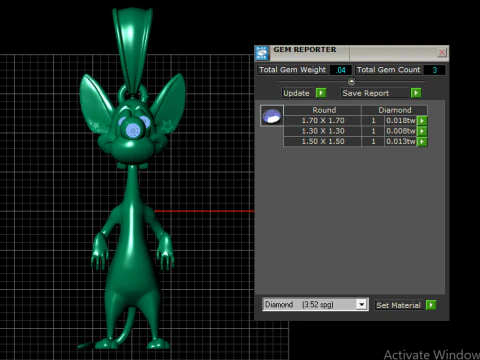Click the Round column header
This screenshot has width=480, height=360.
click(x=323, y=110)
